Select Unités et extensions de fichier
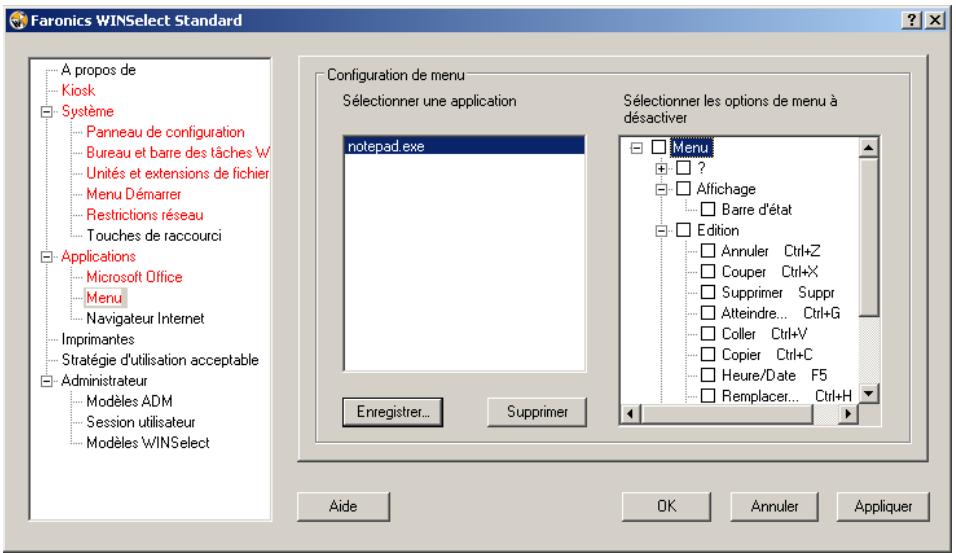956x553 pixels. [x=177, y=173]
